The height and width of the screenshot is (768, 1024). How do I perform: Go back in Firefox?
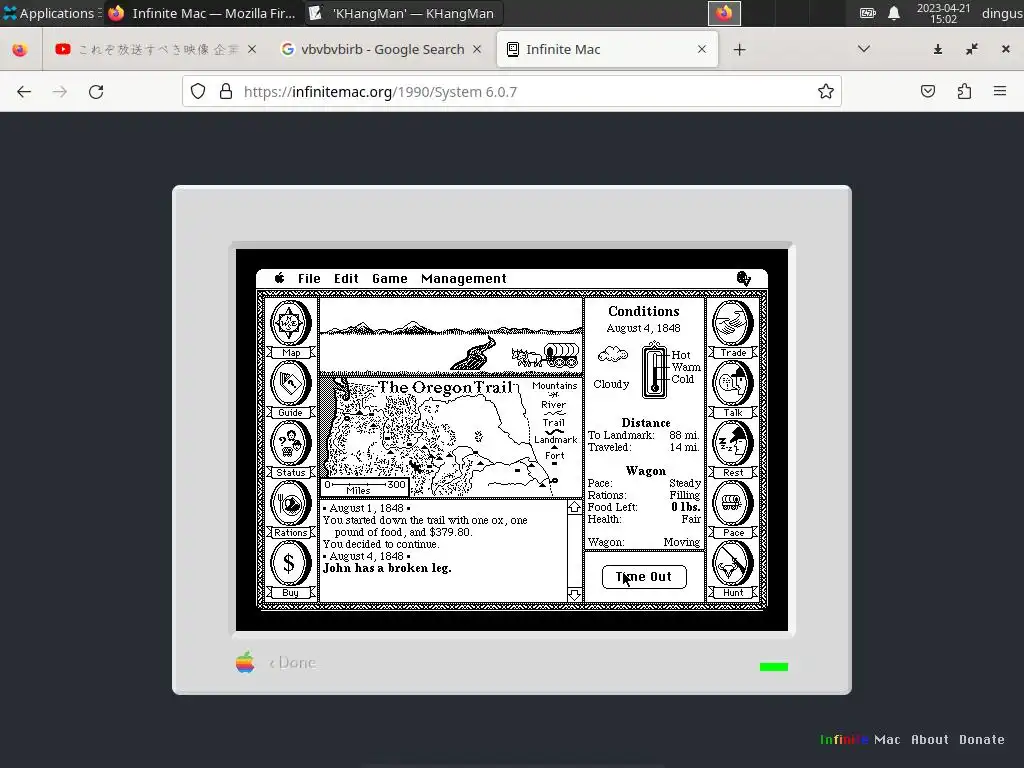pyautogui.click(x=24, y=91)
